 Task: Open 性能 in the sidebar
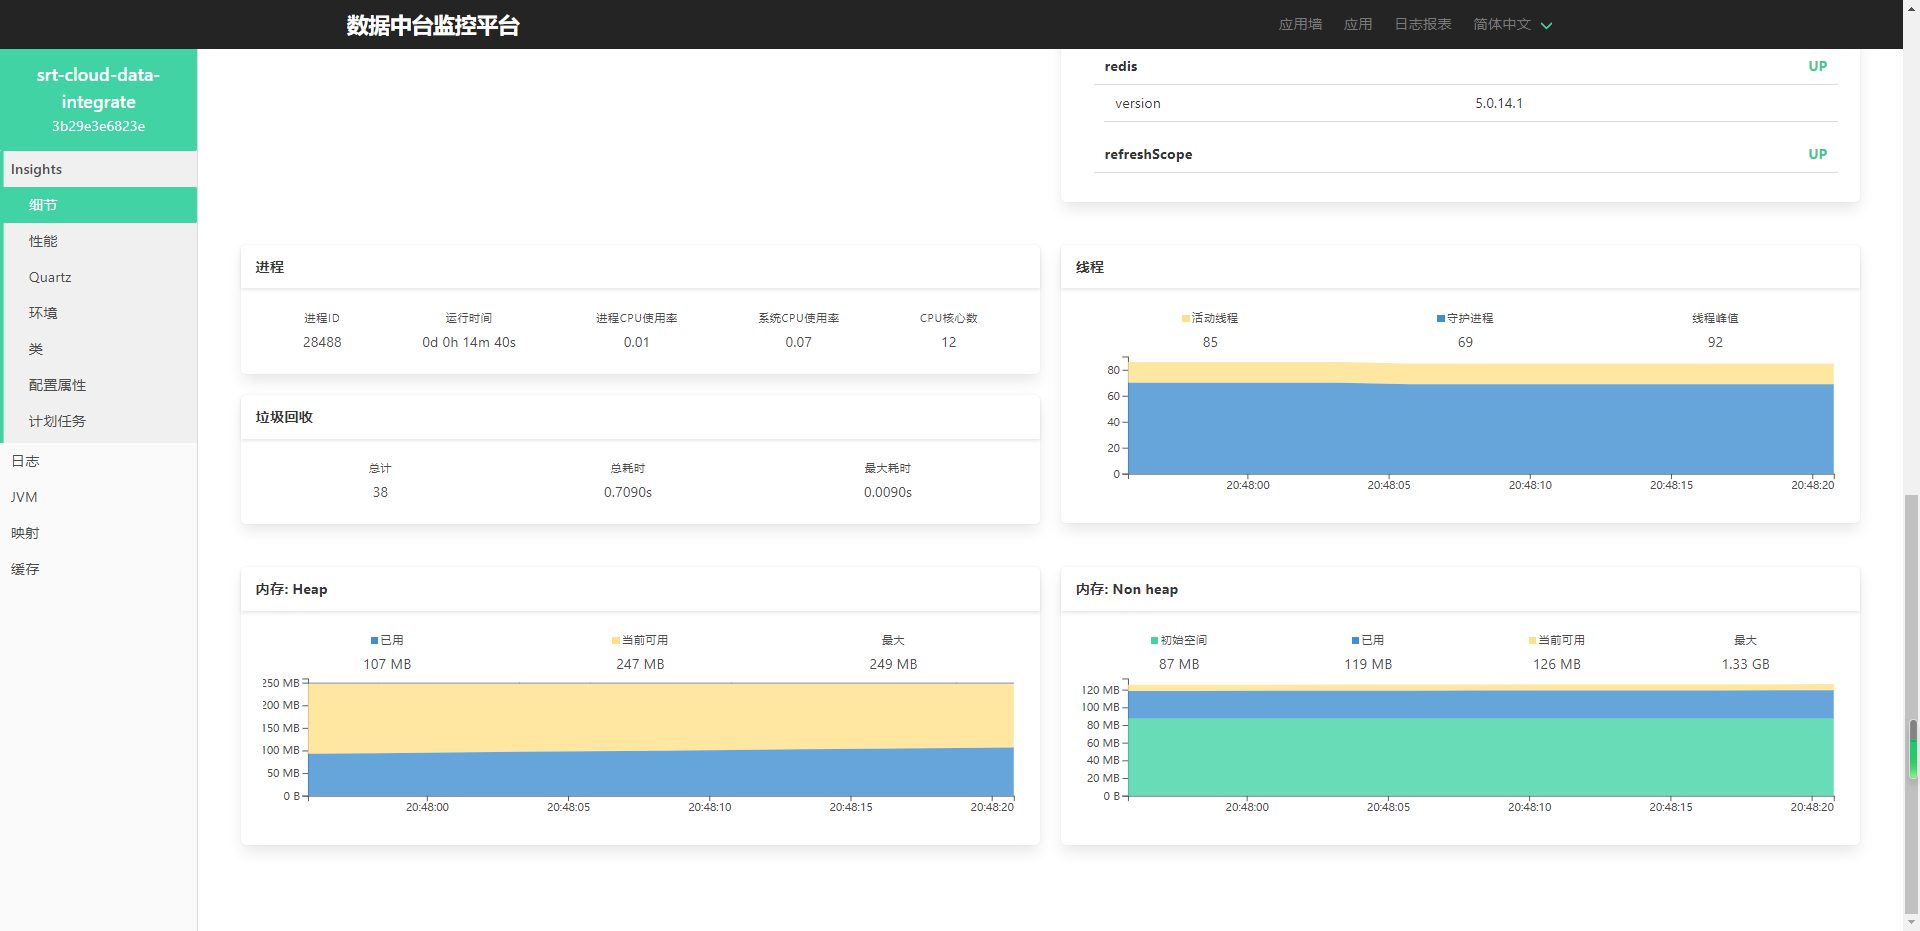98,241
